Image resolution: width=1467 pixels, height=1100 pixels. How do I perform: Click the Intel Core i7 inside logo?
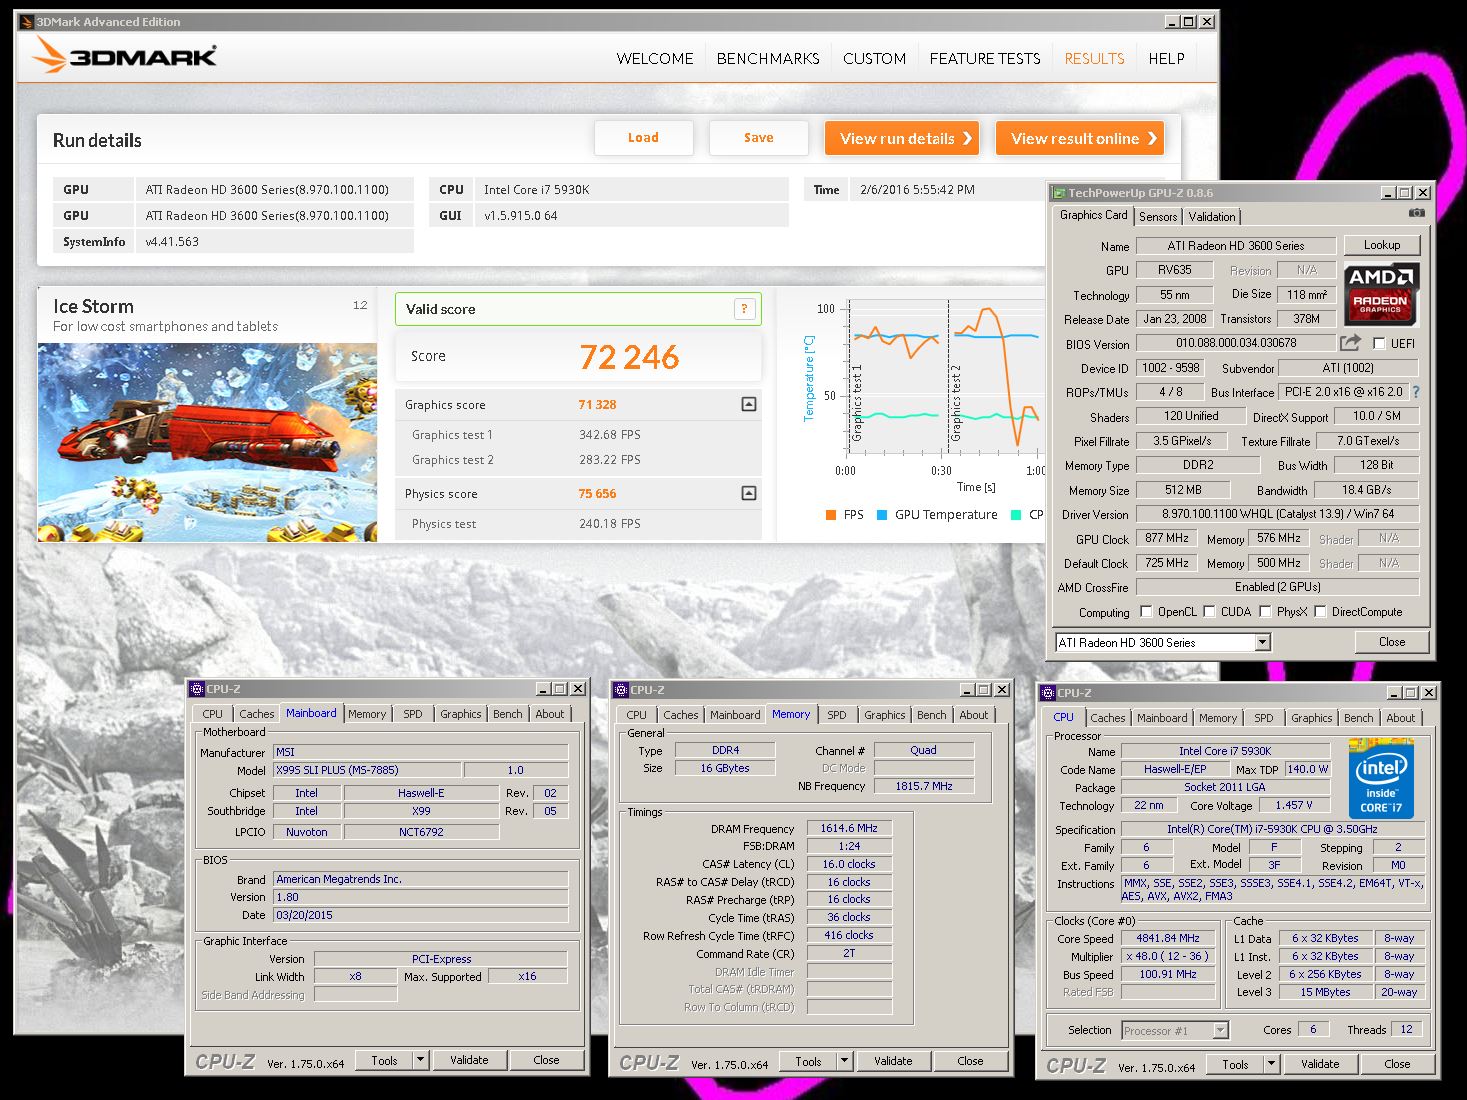coord(1381,778)
